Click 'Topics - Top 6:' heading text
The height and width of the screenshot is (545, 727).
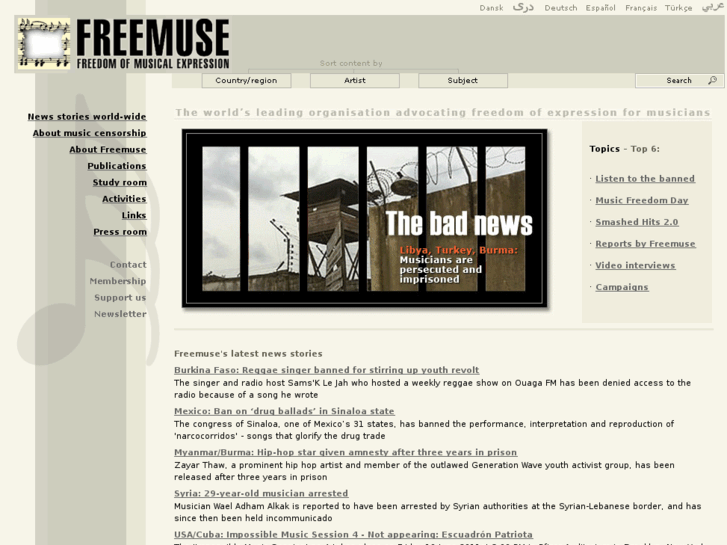(624, 149)
